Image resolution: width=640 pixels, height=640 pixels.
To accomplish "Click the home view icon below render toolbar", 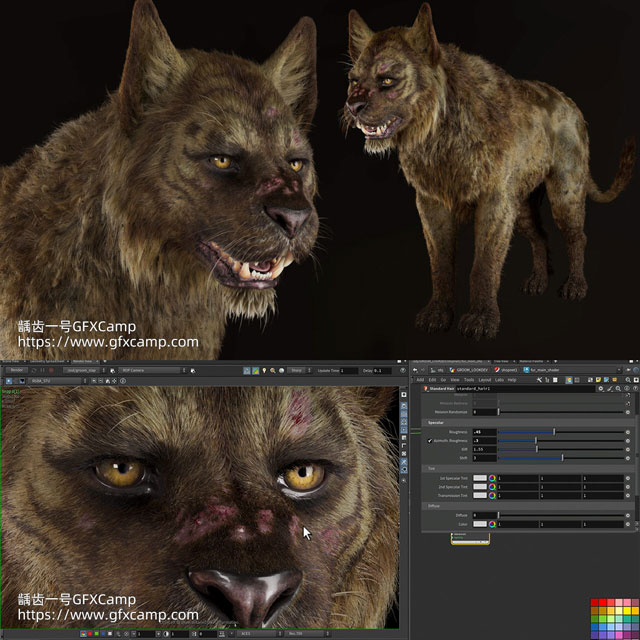I will 108,381.
